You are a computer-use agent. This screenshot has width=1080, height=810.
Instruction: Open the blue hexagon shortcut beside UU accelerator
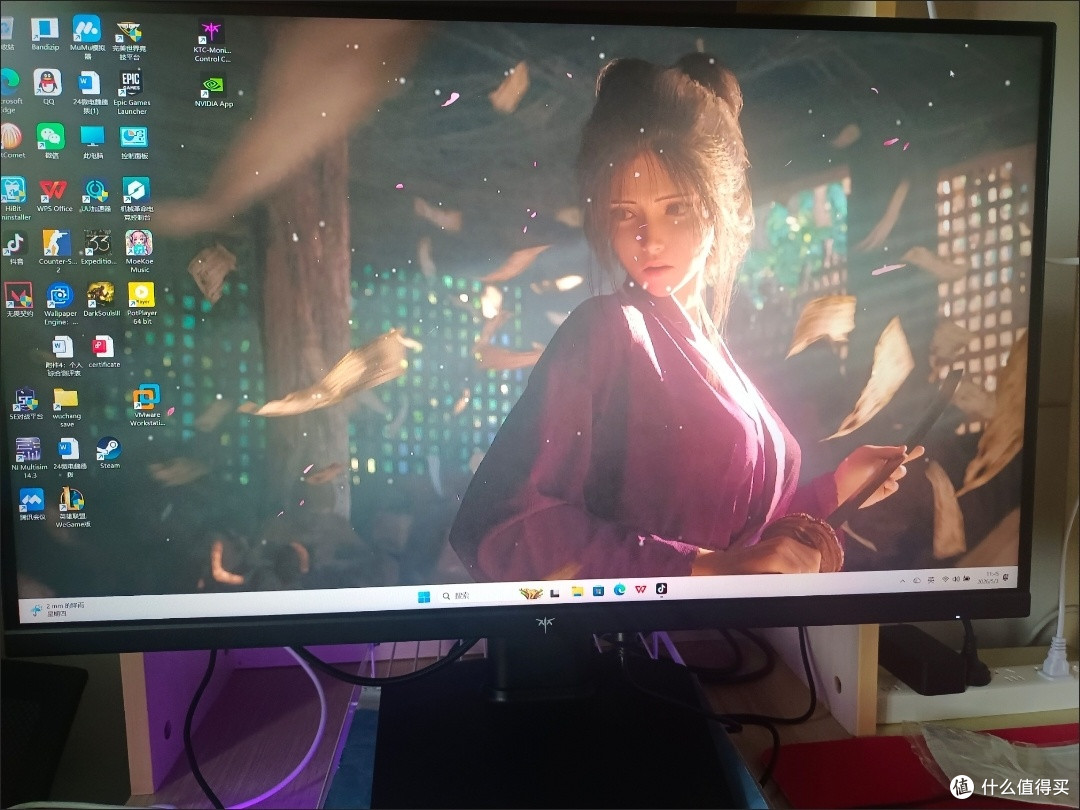point(136,199)
